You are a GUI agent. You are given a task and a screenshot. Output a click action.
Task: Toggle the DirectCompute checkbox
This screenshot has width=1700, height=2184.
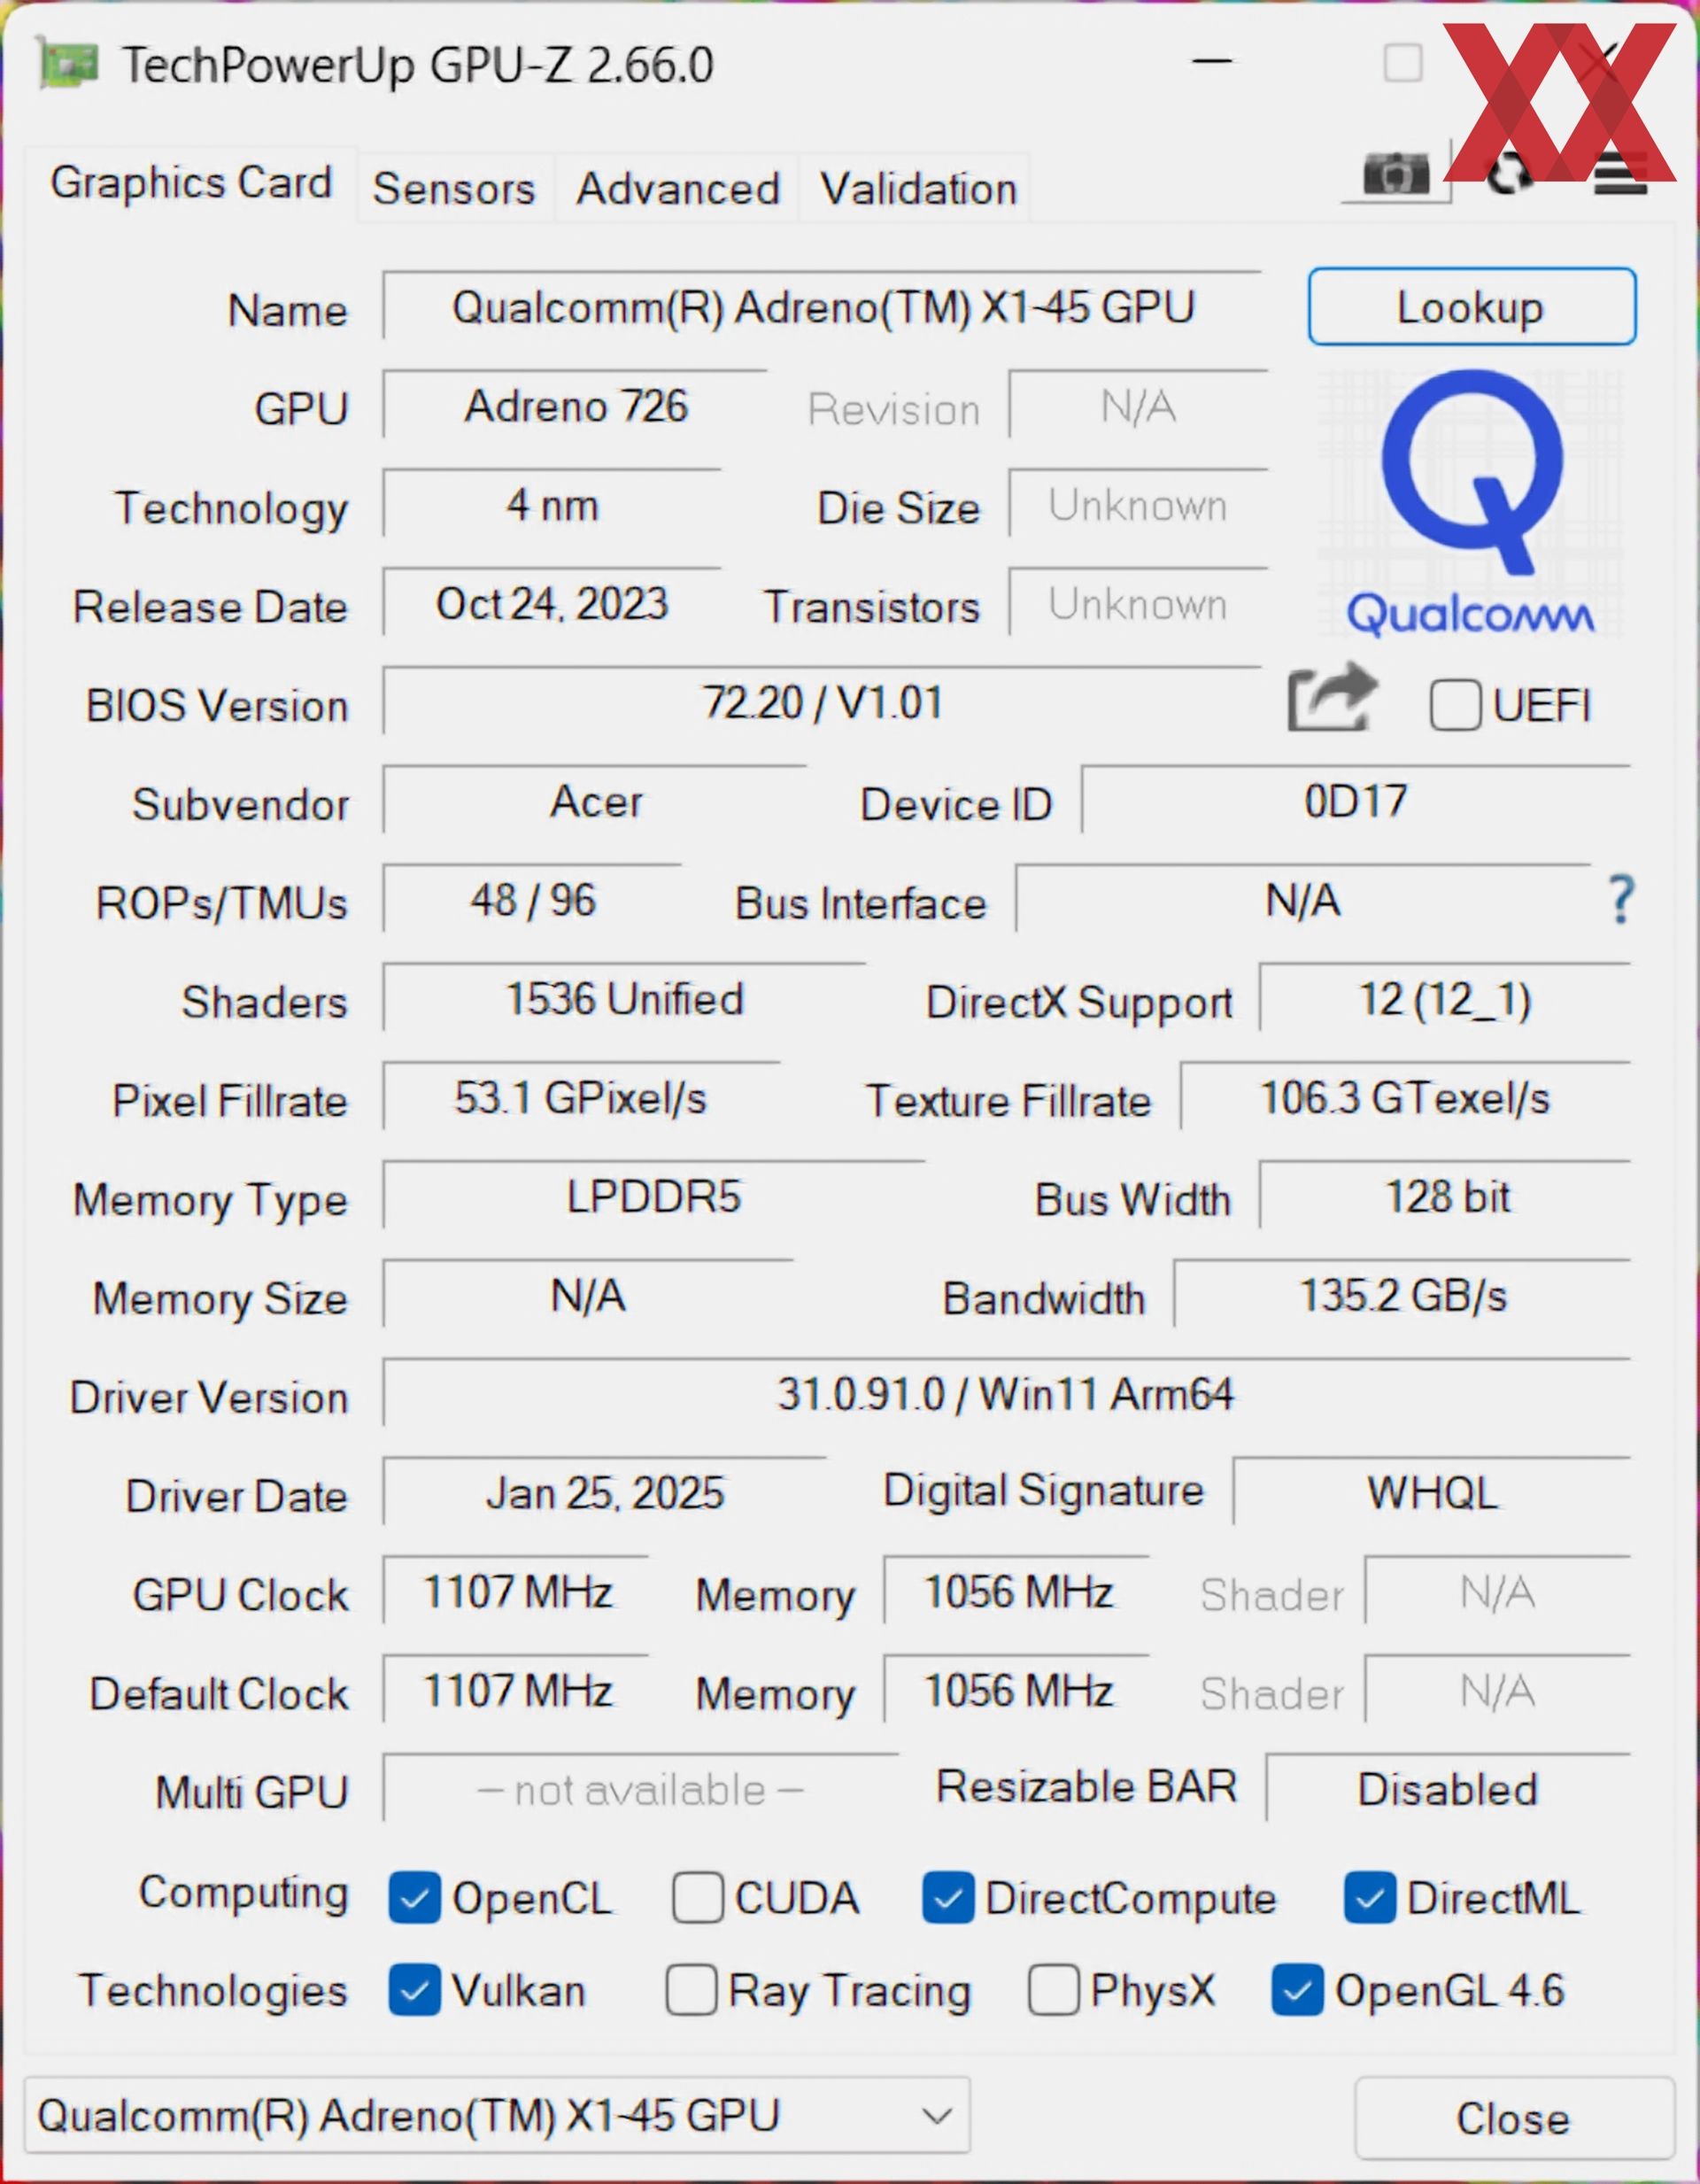coord(948,1898)
